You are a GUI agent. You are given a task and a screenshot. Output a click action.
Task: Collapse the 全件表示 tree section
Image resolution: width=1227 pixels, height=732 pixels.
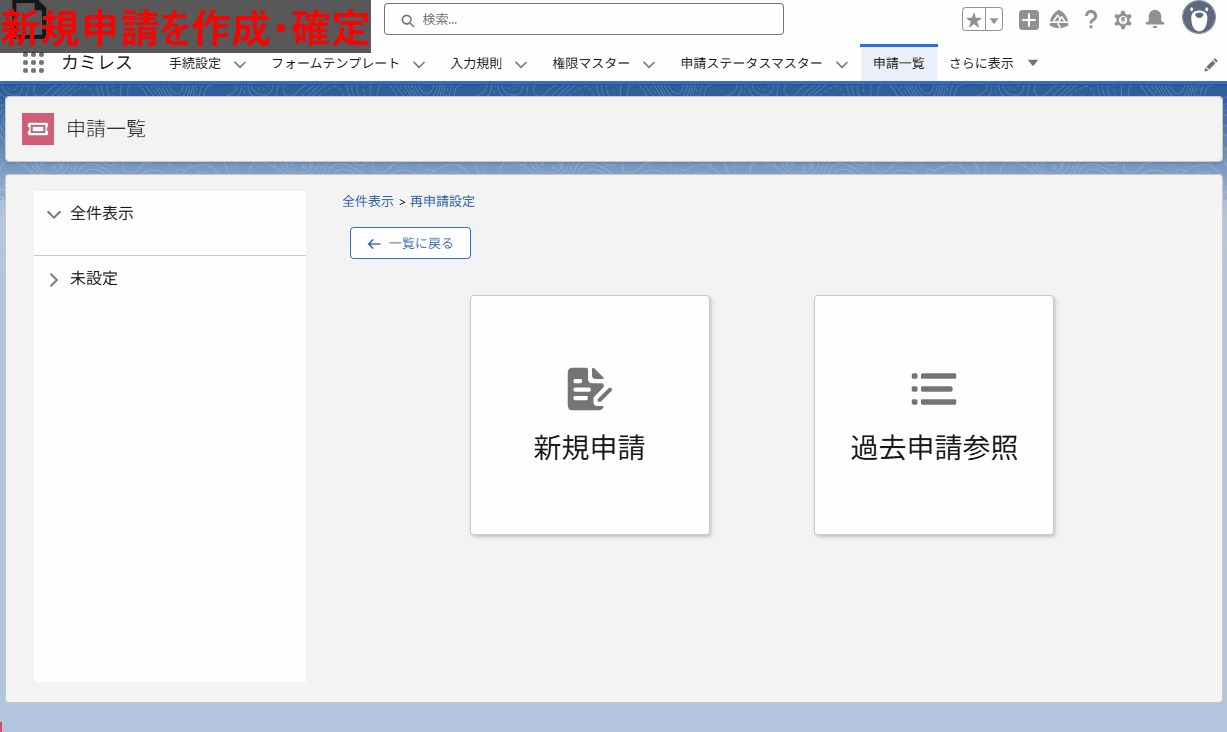[x=54, y=214]
